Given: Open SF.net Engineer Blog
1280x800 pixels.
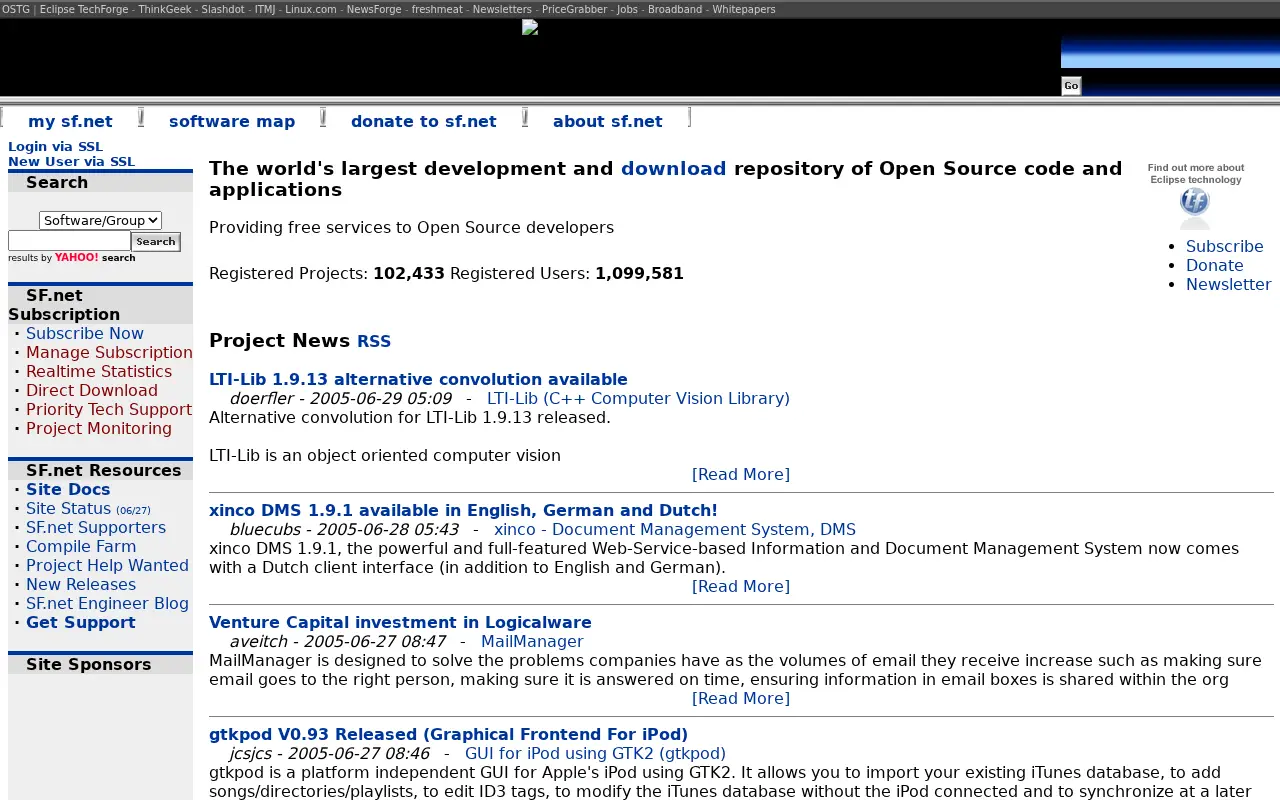Looking at the screenshot, I should click(107, 603).
